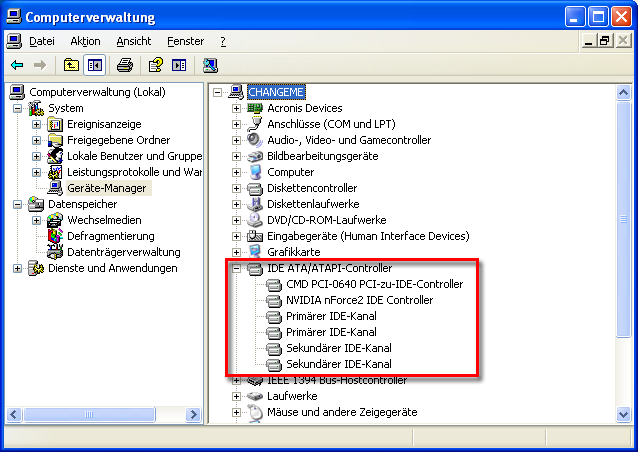Click the print toolbar icon
638x452 pixels.
(x=125, y=65)
